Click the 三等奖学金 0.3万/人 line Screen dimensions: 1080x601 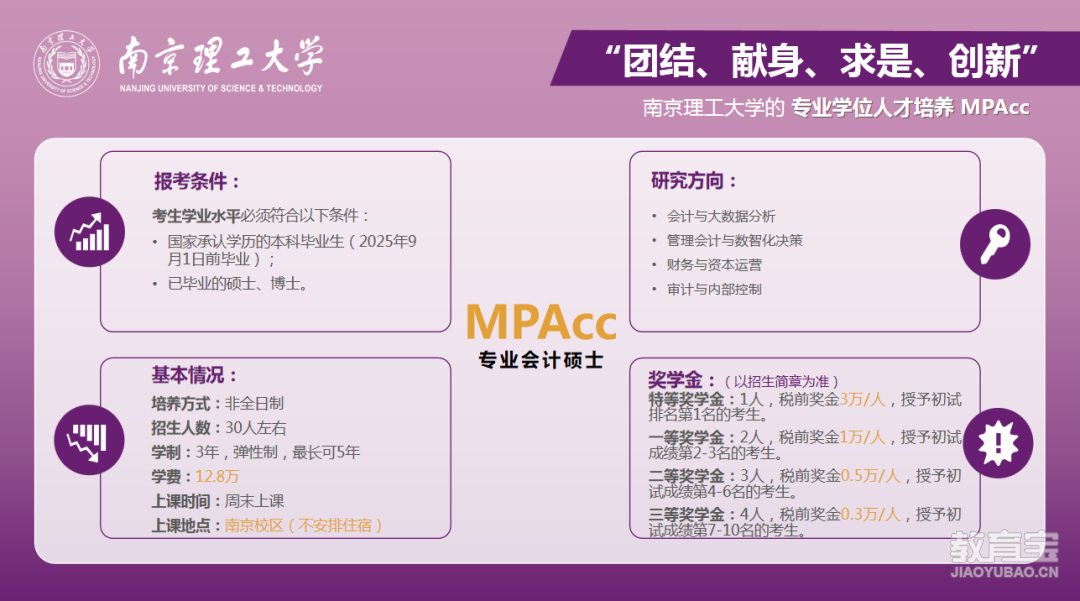(x=804, y=522)
